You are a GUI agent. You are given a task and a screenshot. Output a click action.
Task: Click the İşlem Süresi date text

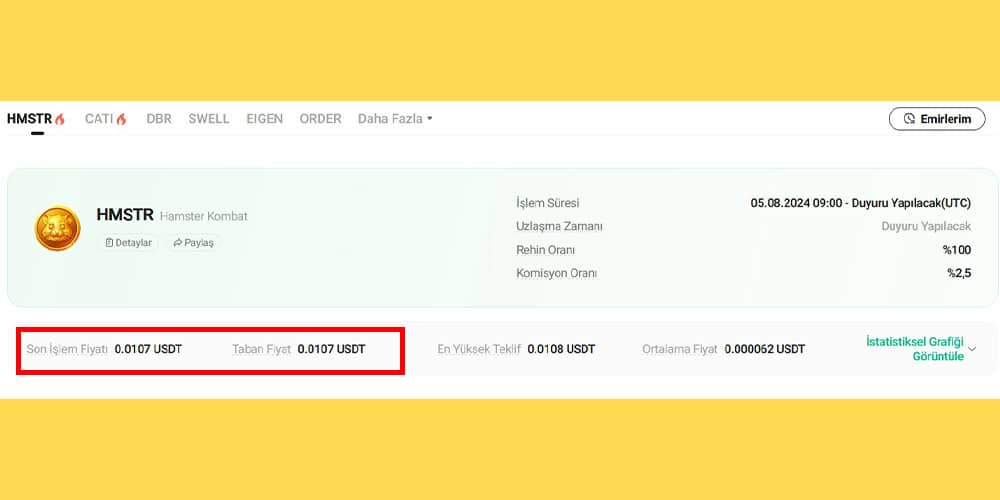[860, 203]
